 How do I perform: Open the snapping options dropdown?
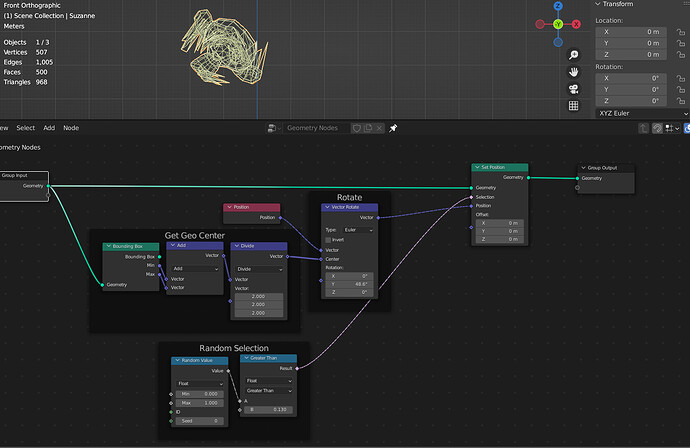(672, 128)
